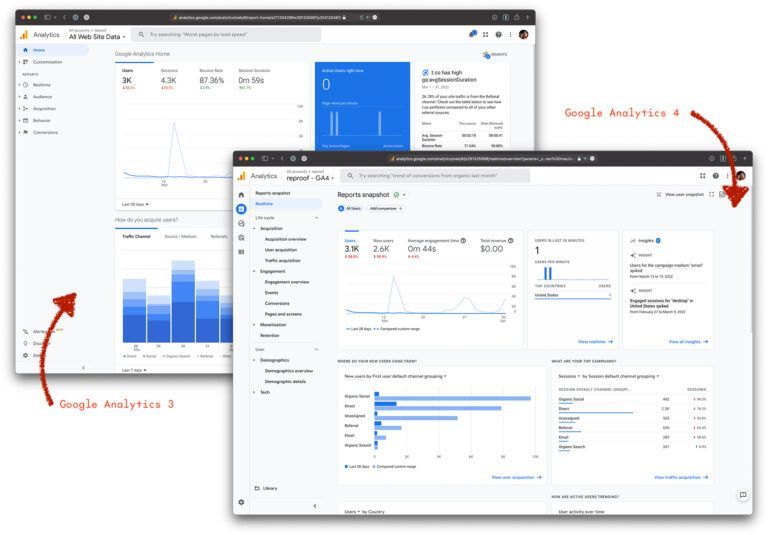Switch to Source / Medium tab in GA3
The image size is (768, 535).
(x=180, y=237)
